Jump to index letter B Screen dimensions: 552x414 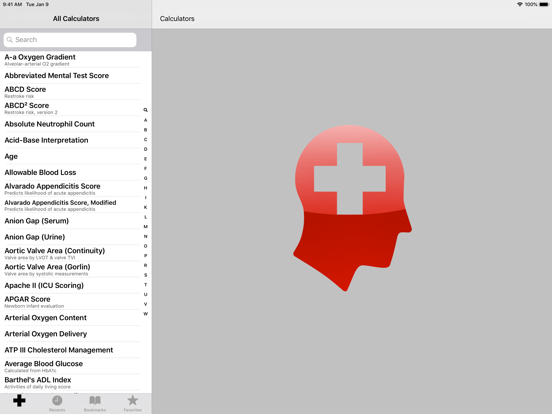pyautogui.click(x=145, y=130)
